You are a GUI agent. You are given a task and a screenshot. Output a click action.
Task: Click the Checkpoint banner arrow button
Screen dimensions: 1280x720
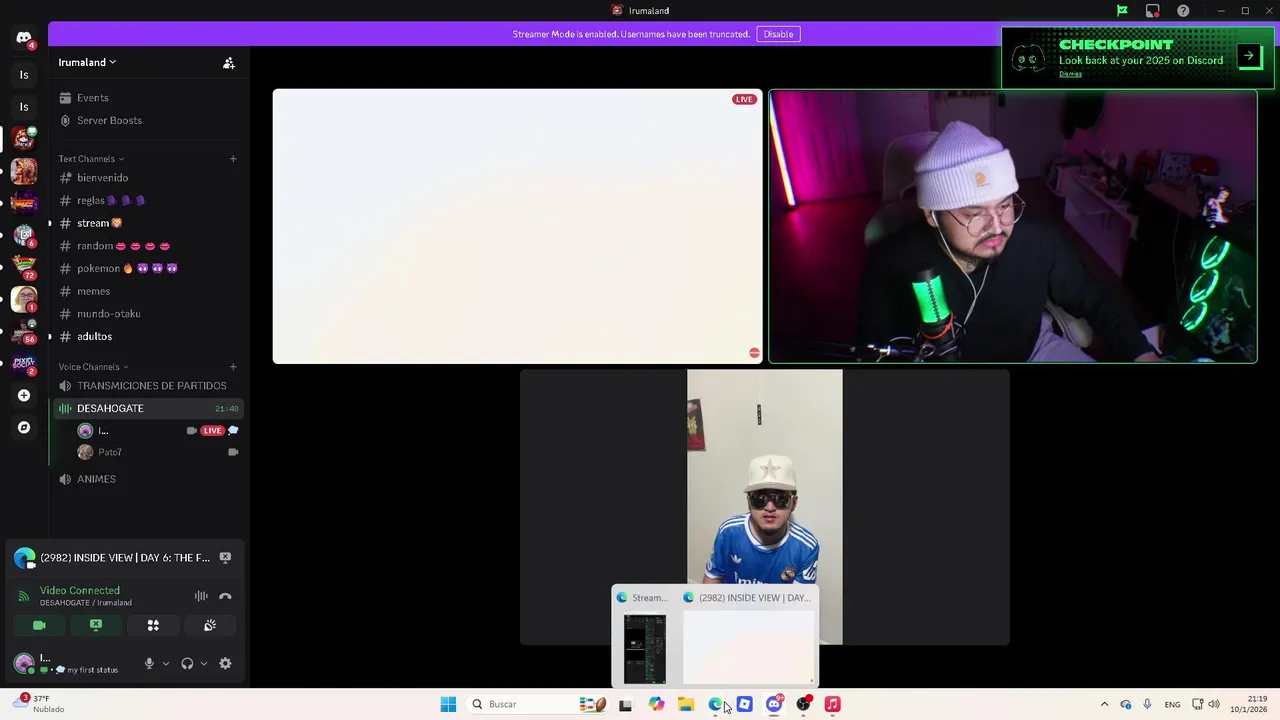pyautogui.click(x=1249, y=56)
